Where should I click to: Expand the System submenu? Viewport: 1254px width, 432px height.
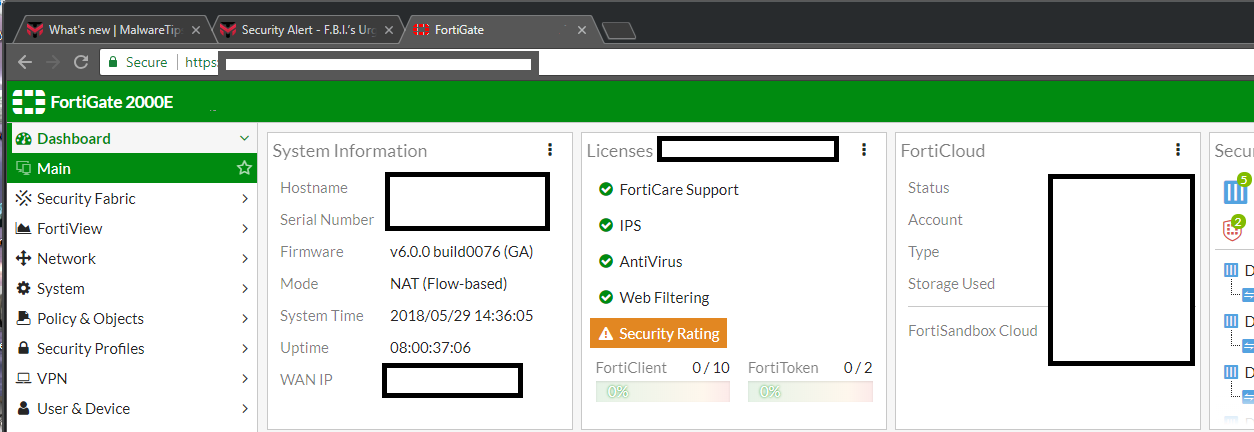pos(245,289)
